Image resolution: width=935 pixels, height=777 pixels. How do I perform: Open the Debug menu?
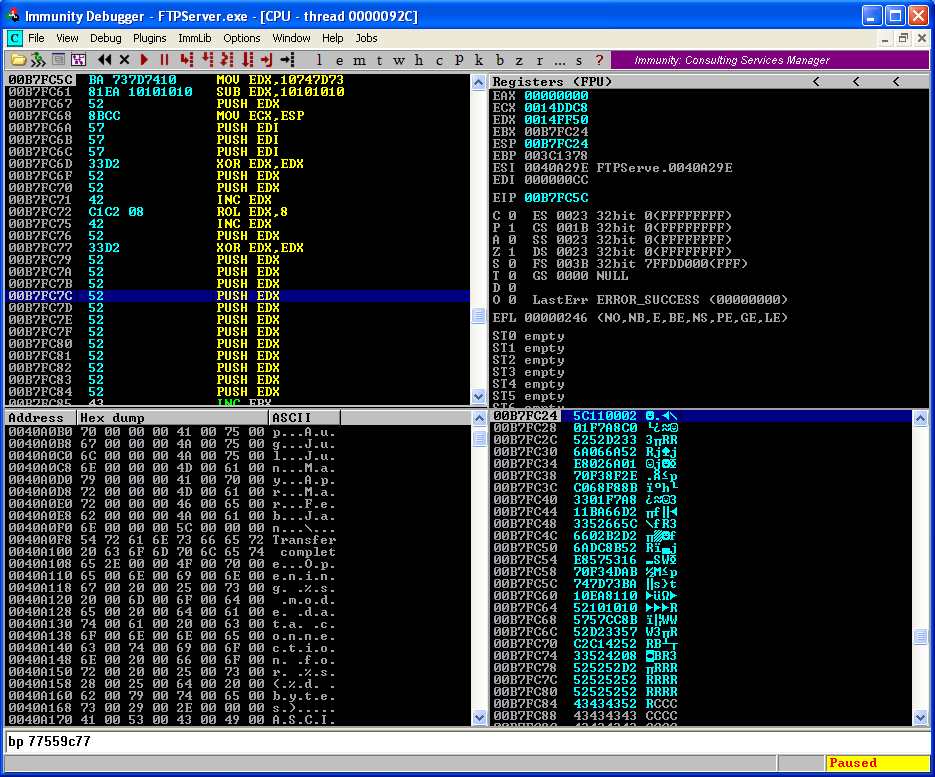tap(106, 38)
